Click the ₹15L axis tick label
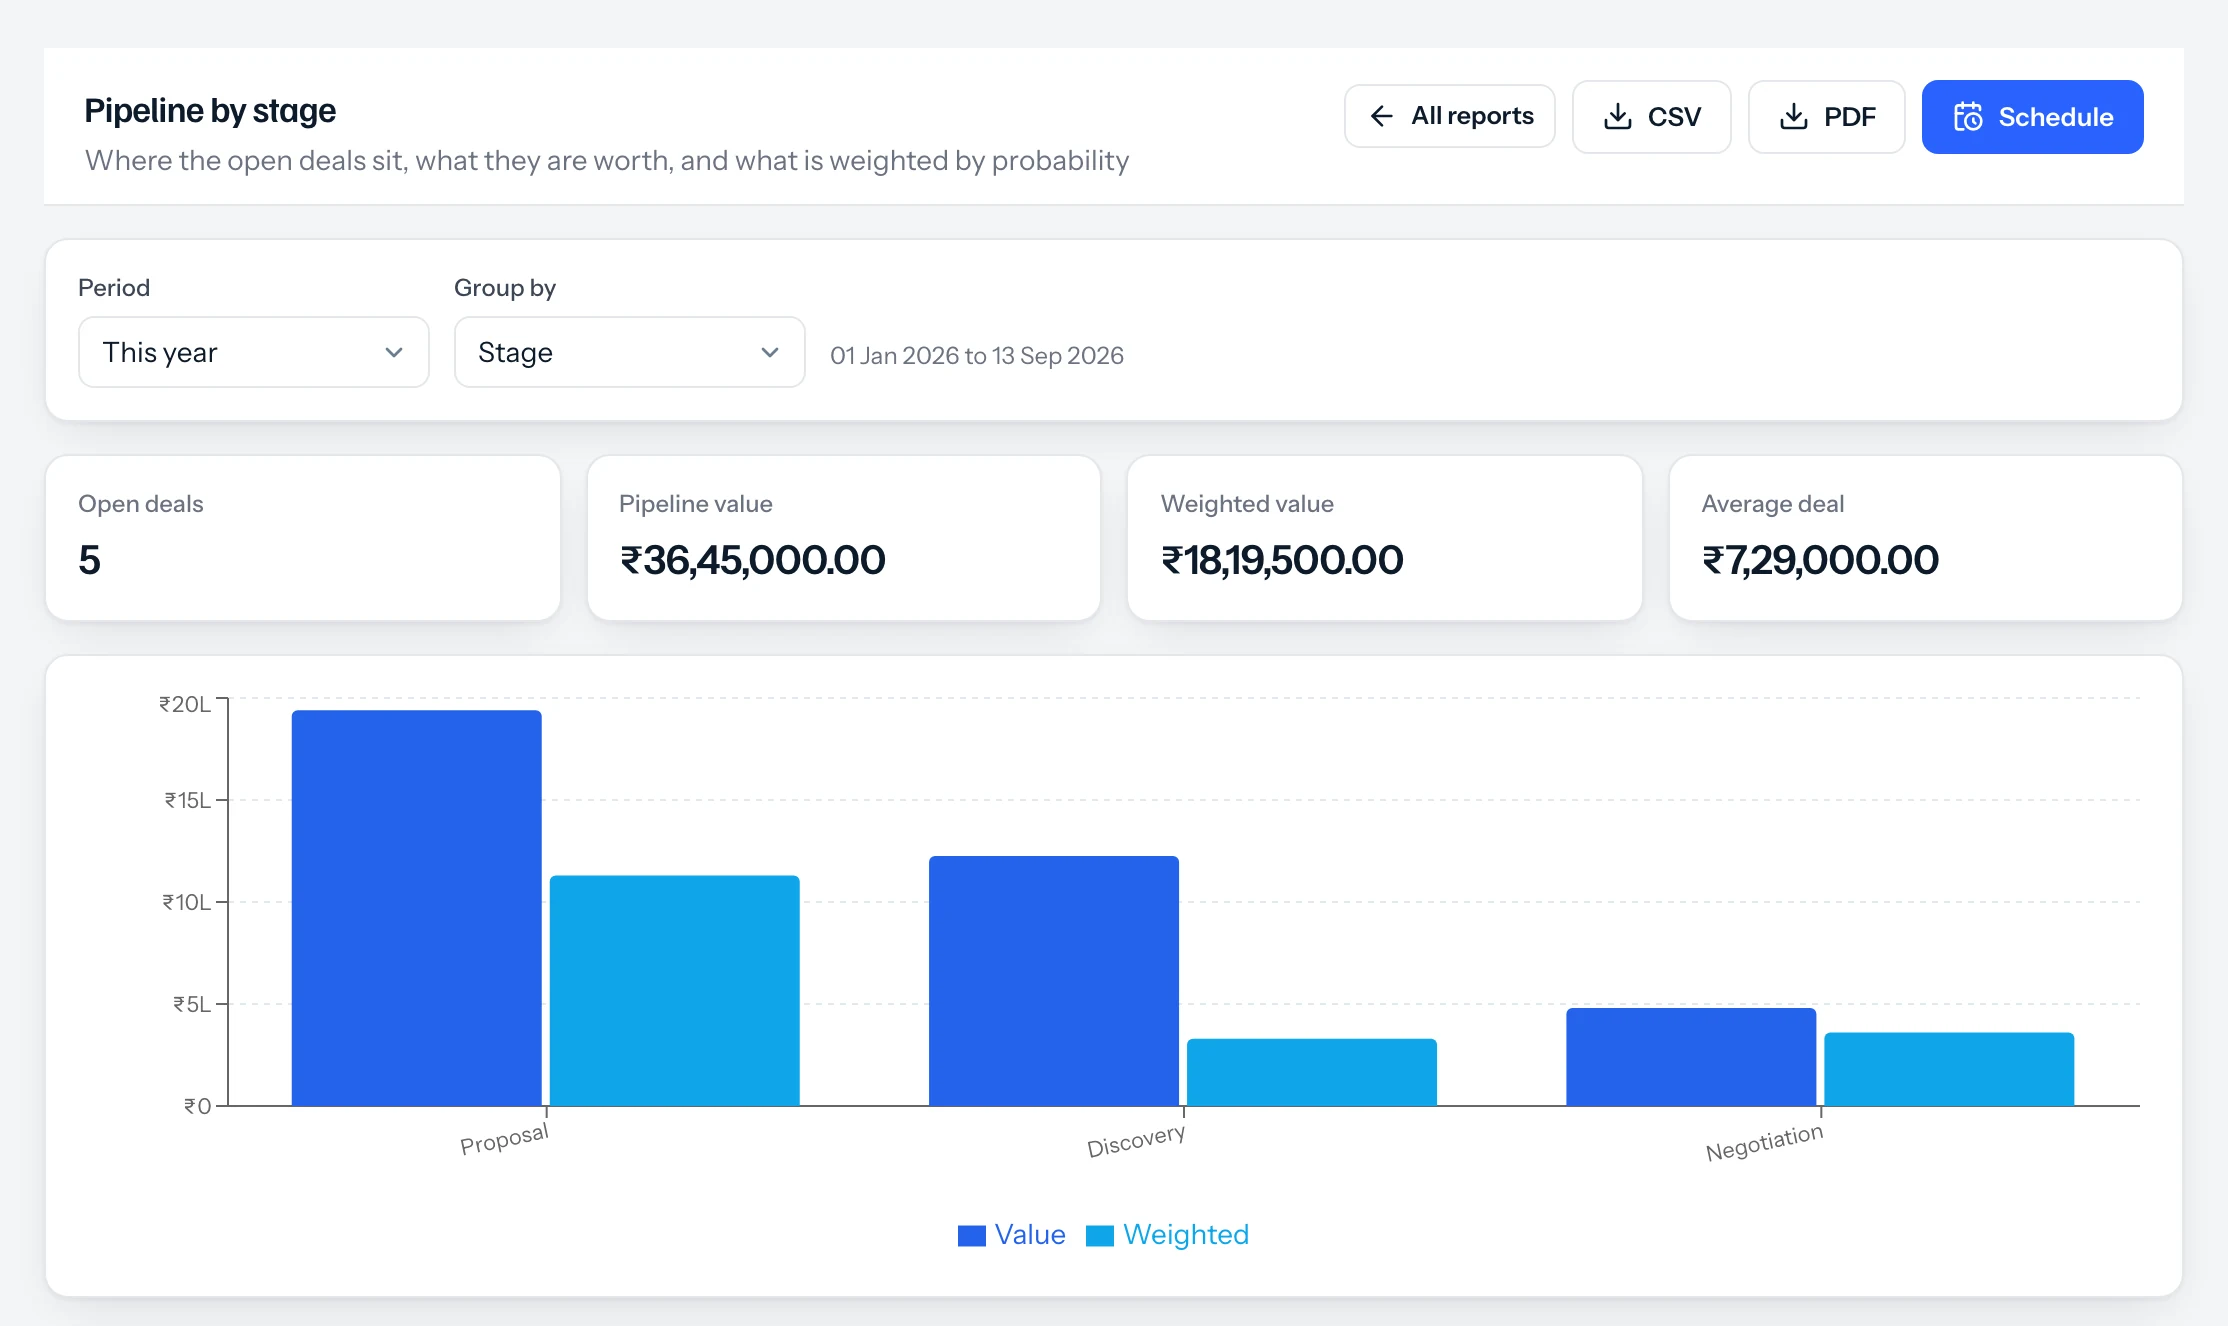The width and height of the screenshot is (2228, 1326). pos(188,800)
